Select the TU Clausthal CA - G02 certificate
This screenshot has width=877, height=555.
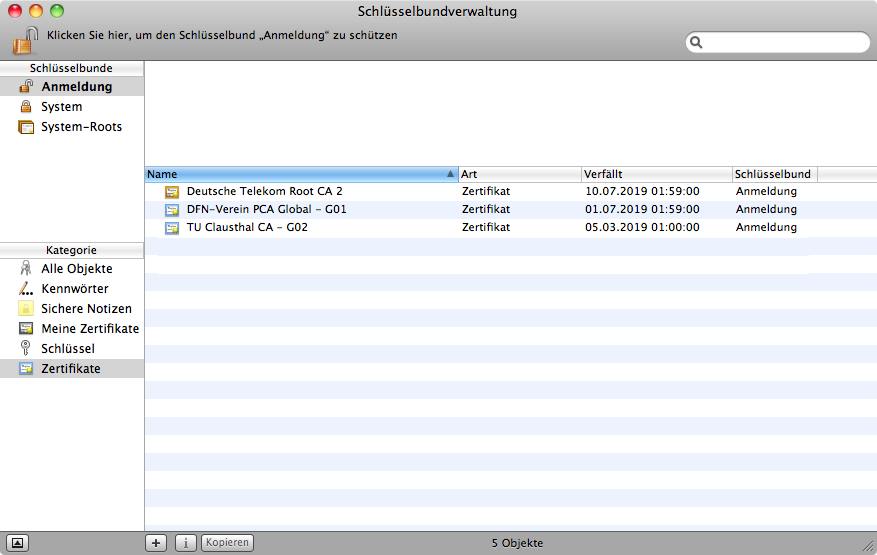pyautogui.click(x=247, y=227)
